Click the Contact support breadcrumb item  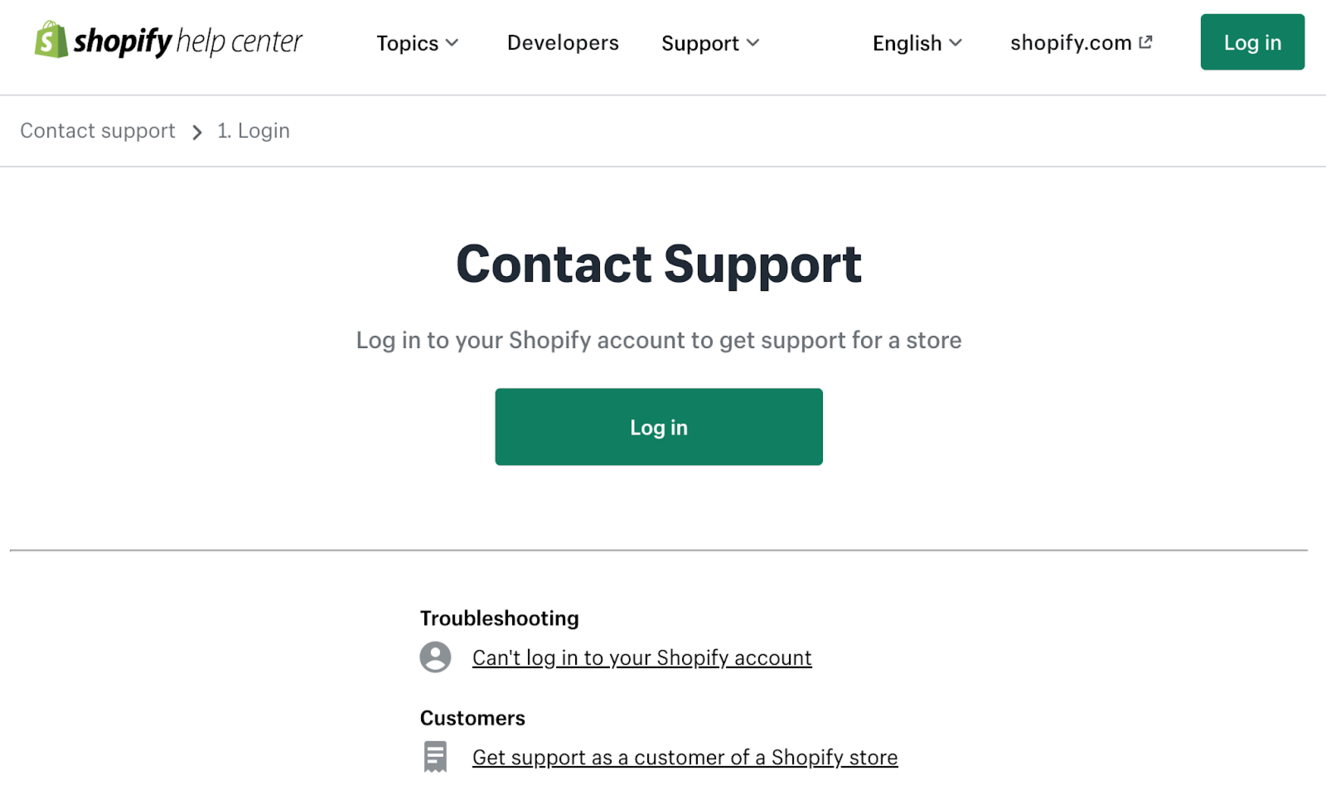pos(97,131)
